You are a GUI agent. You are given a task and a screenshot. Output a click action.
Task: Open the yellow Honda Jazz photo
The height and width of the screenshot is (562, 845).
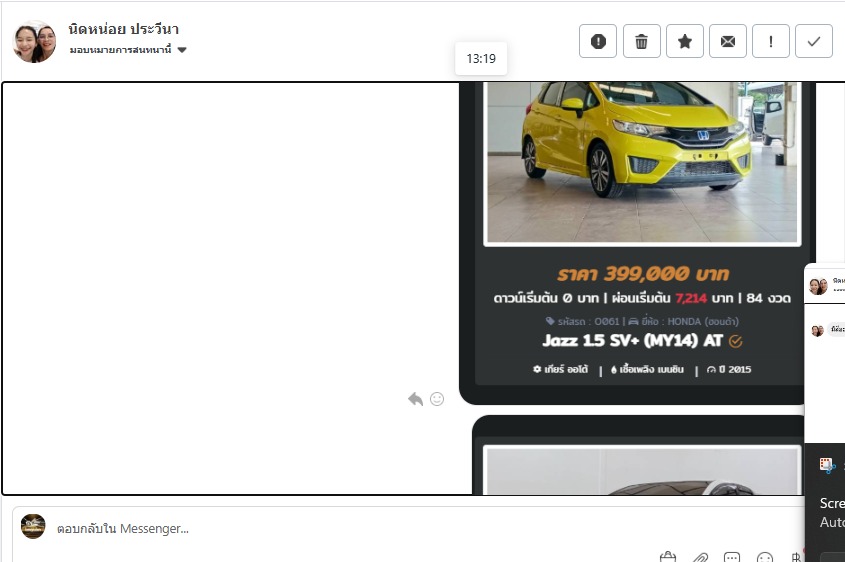point(642,163)
